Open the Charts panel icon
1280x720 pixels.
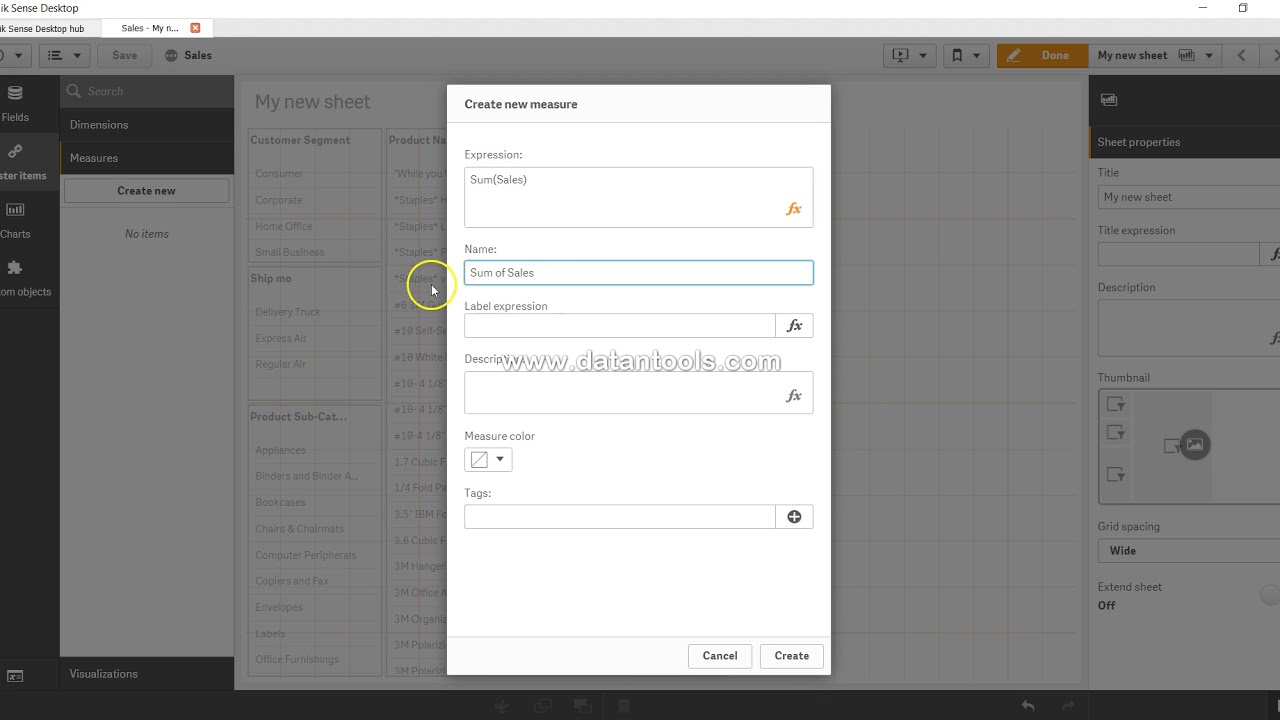(15, 210)
